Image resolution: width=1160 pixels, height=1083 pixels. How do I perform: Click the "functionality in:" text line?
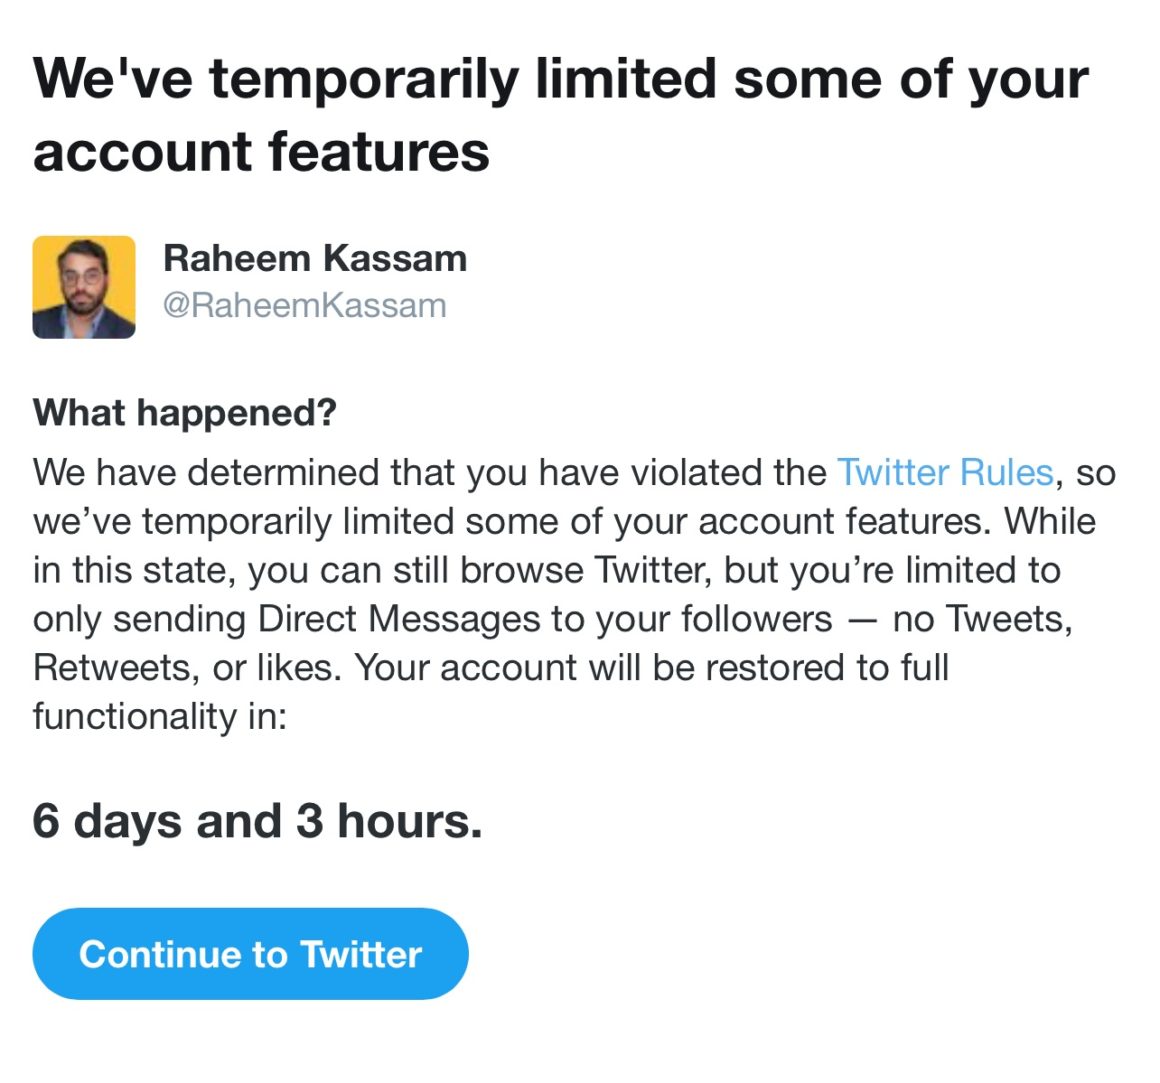pos(160,716)
